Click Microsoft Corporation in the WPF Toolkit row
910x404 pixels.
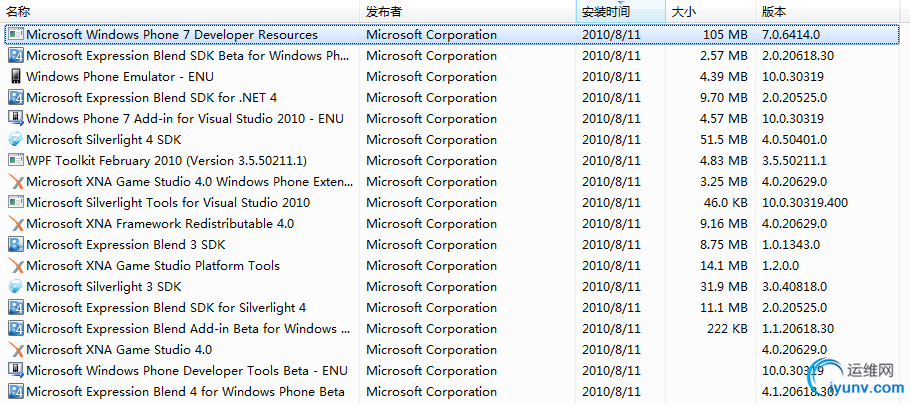coord(431,160)
